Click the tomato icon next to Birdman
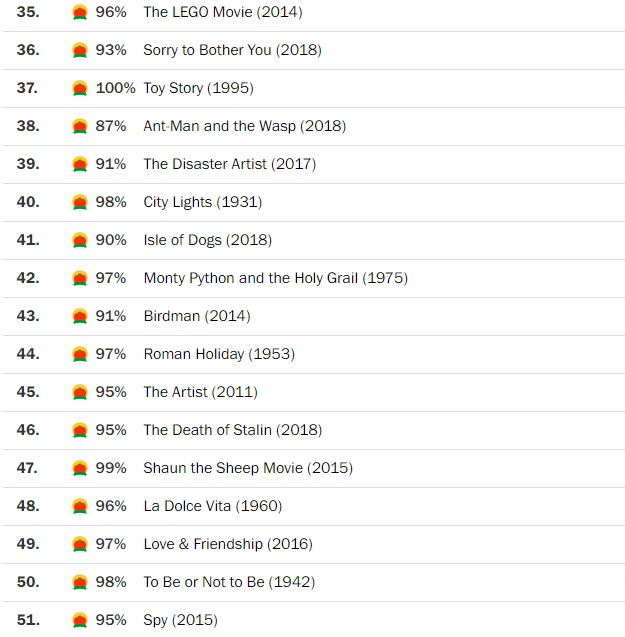The width and height of the screenshot is (625, 637). pyautogui.click(x=80, y=316)
